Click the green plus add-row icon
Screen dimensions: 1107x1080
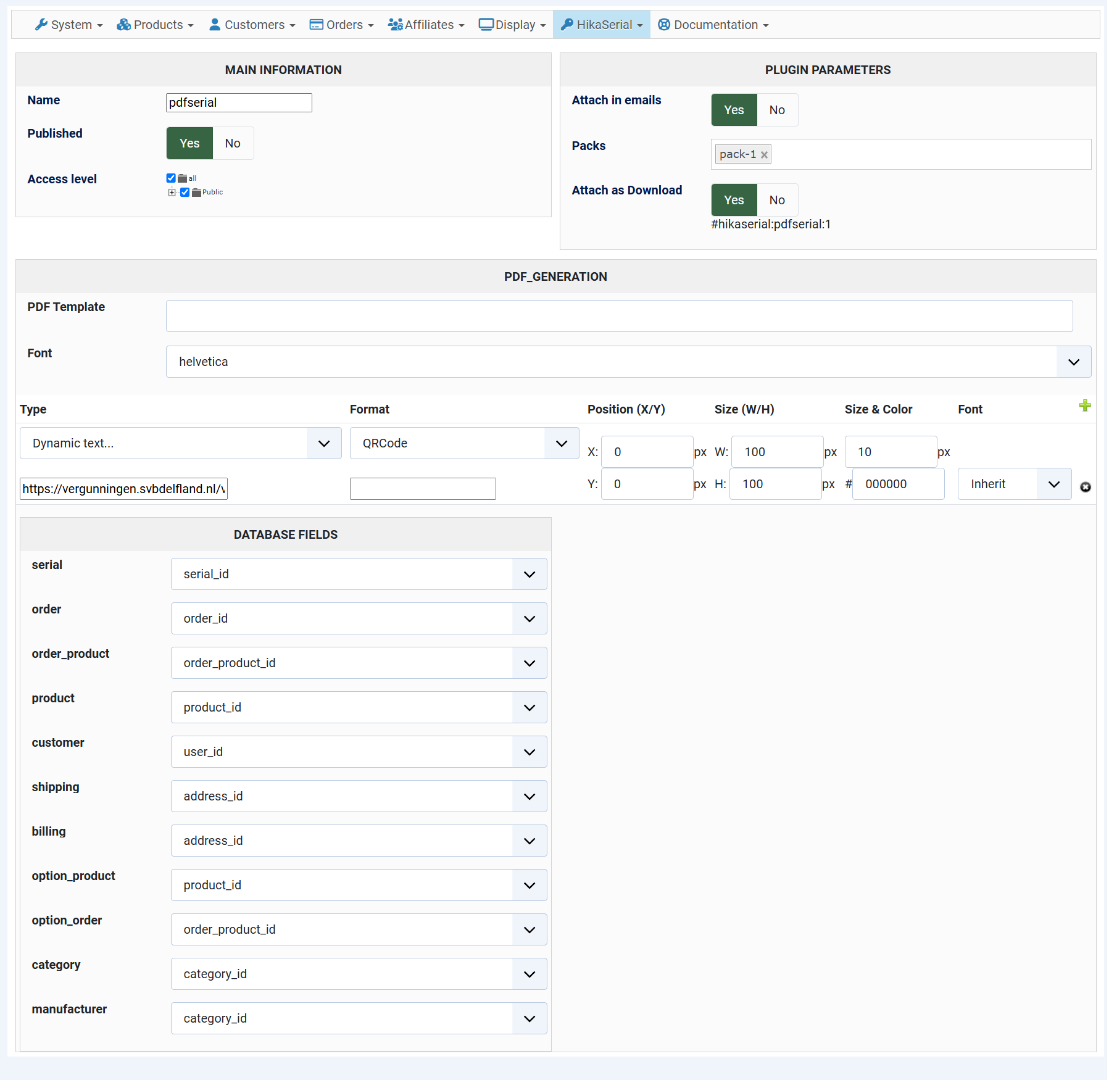tap(1085, 406)
